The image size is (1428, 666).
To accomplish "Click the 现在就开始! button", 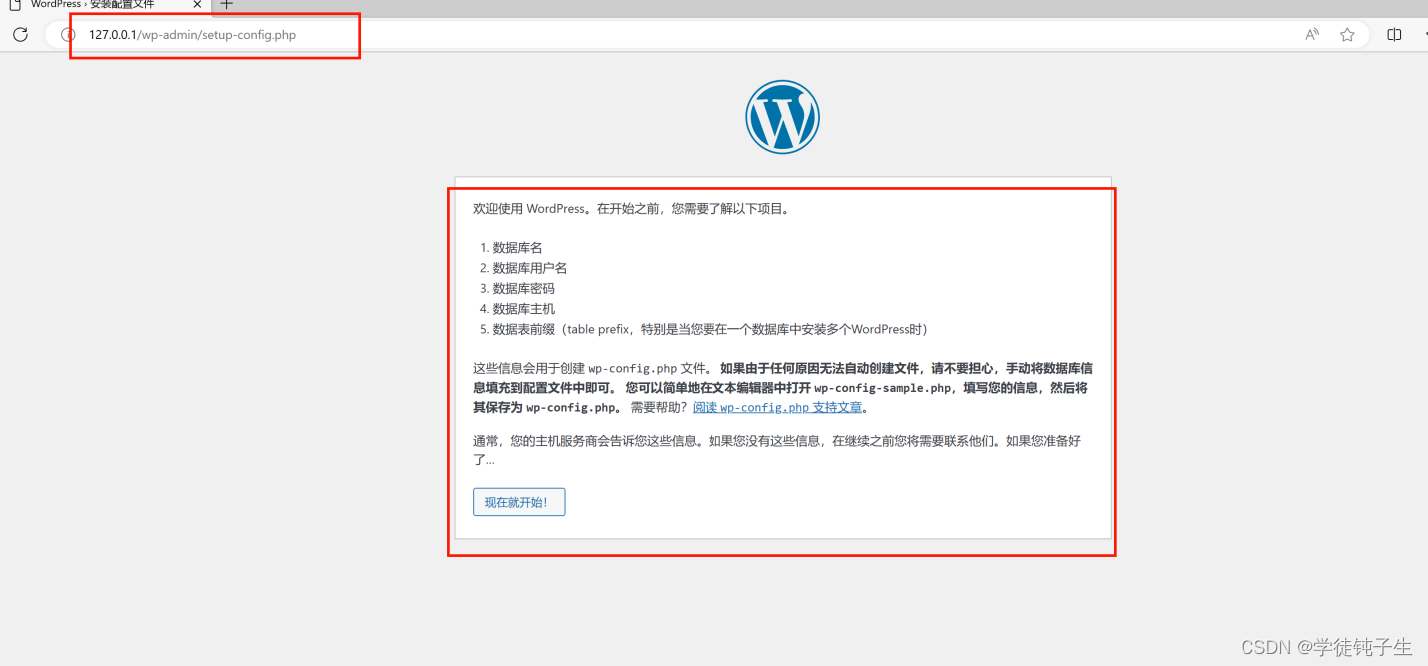I will click(x=519, y=502).
